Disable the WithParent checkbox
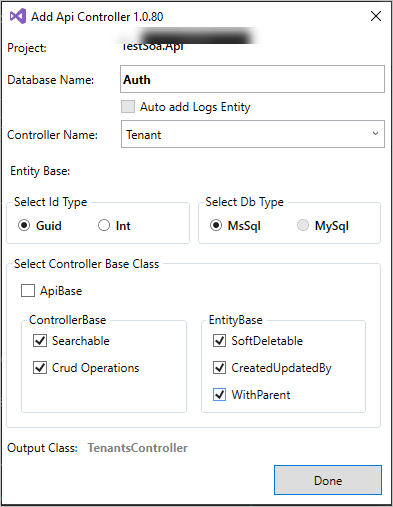Screen dimensions: 393x507 coord(219,395)
